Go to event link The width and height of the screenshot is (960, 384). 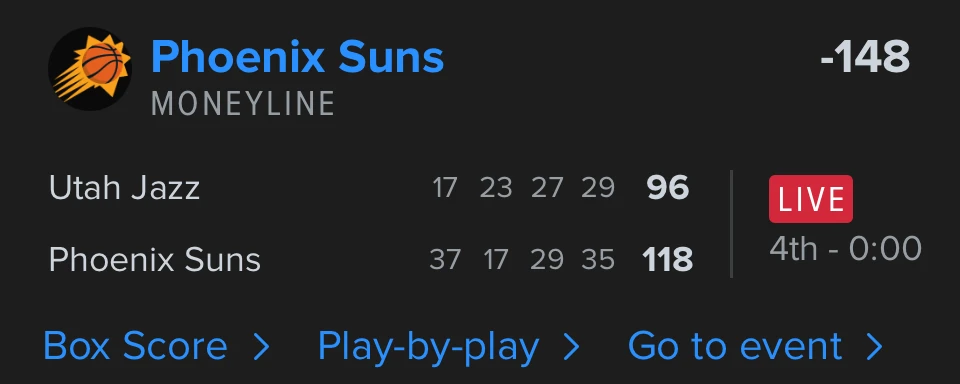point(735,346)
